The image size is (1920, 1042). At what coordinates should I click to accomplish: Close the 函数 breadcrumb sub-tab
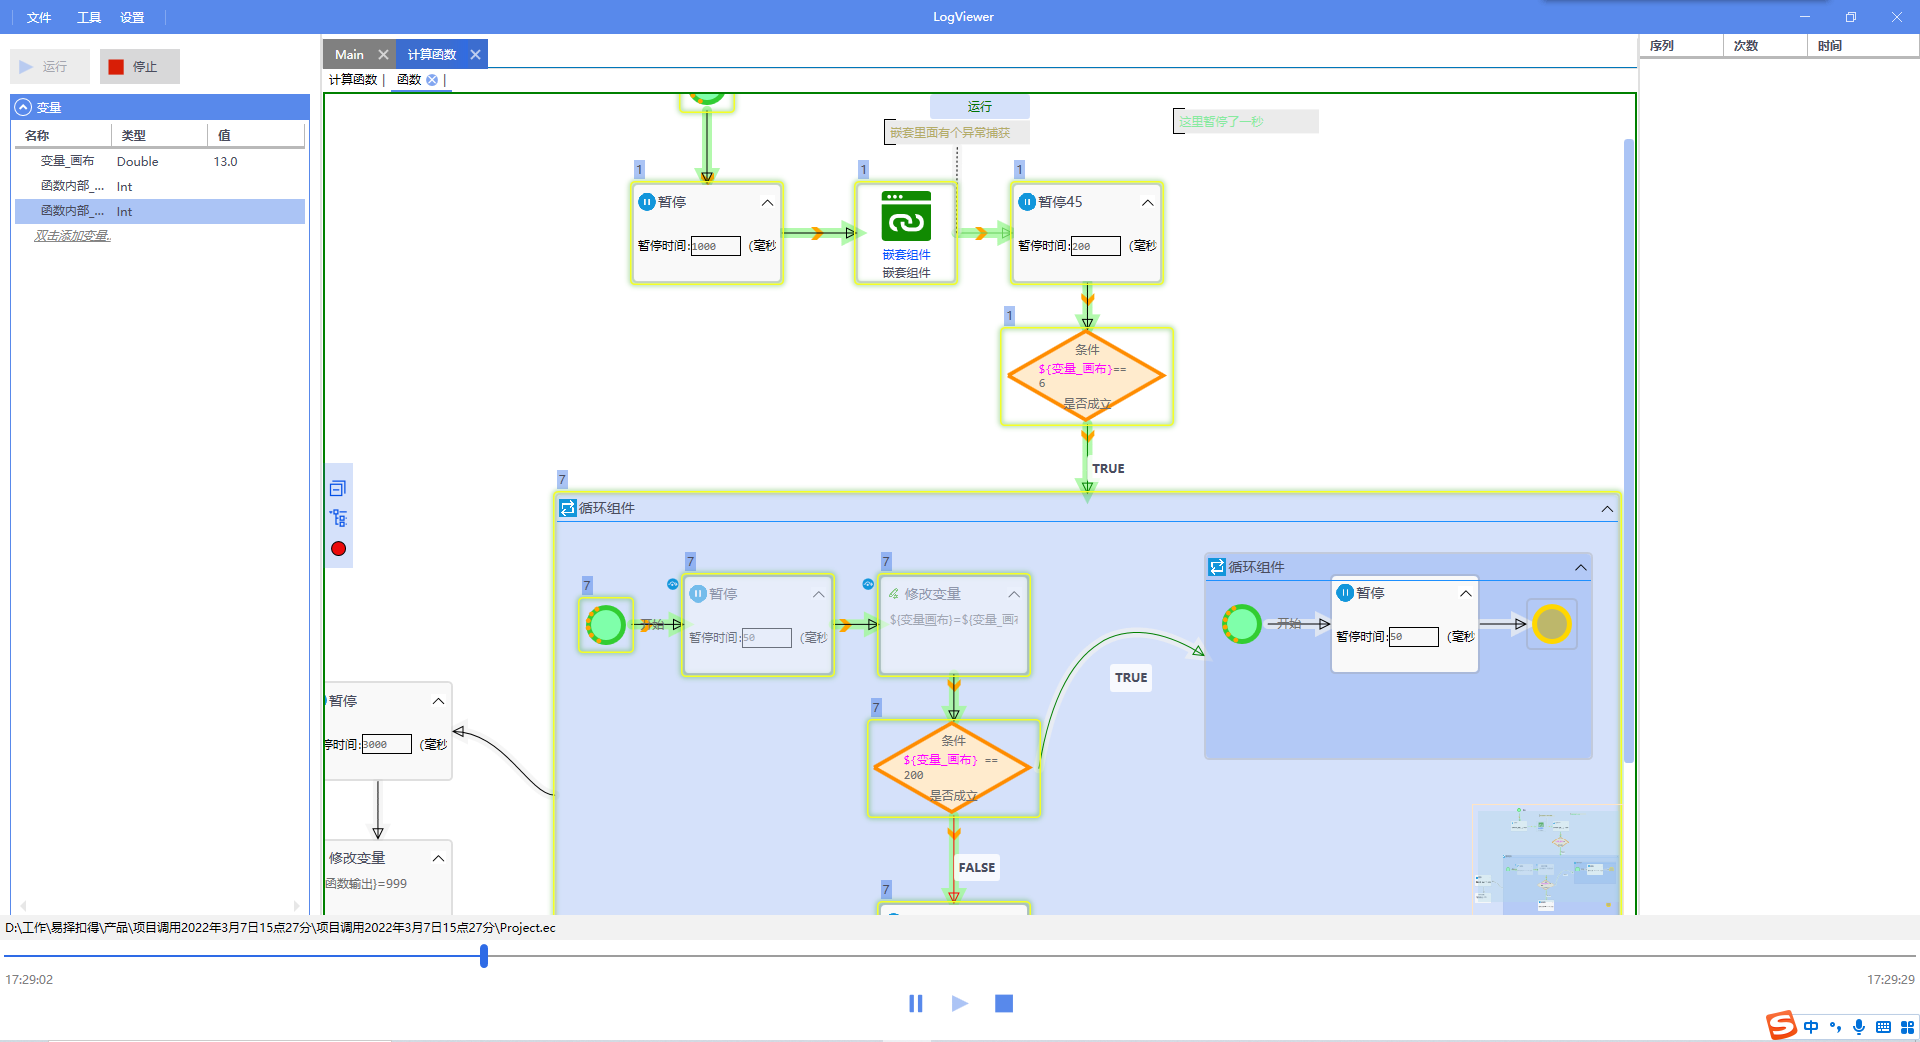coord(432,80)
